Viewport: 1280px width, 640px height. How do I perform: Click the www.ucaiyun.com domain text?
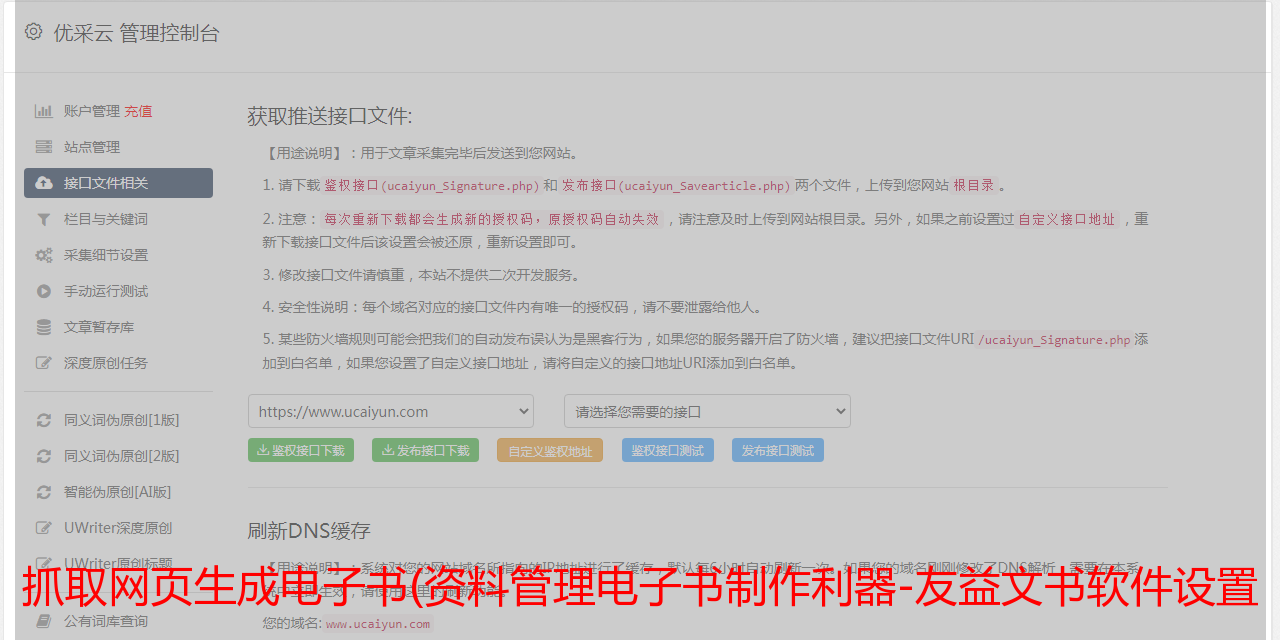point(378,624)
